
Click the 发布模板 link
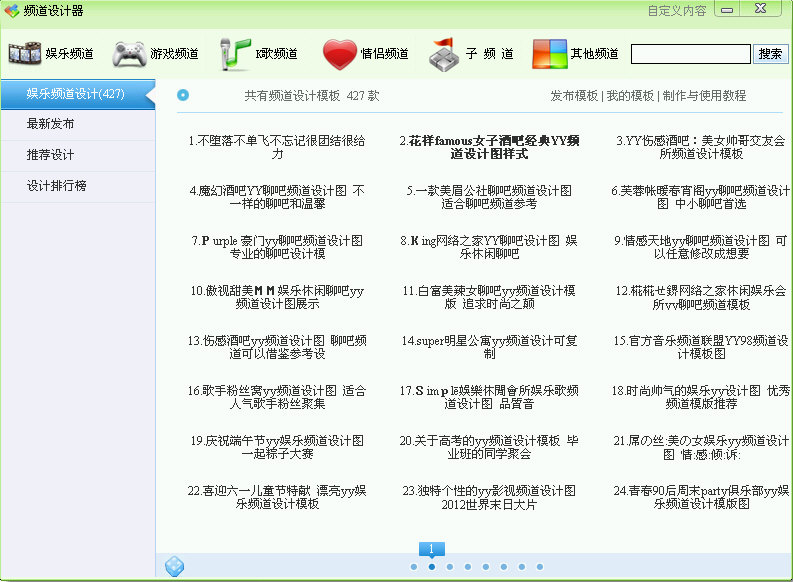[574, 96]
